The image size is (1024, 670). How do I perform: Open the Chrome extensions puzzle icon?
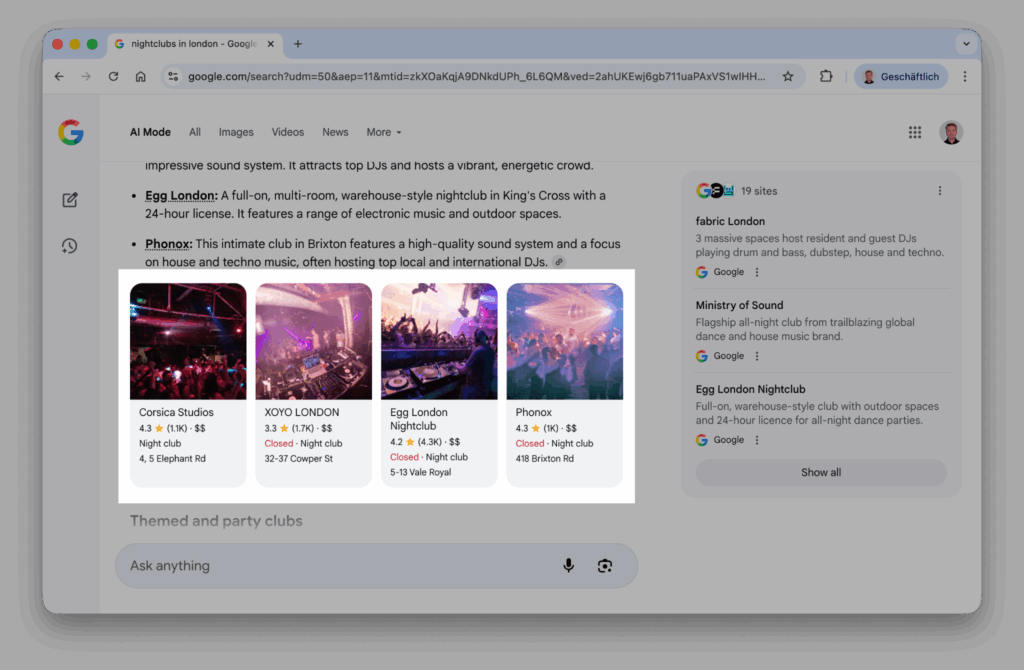click(826, 77)
